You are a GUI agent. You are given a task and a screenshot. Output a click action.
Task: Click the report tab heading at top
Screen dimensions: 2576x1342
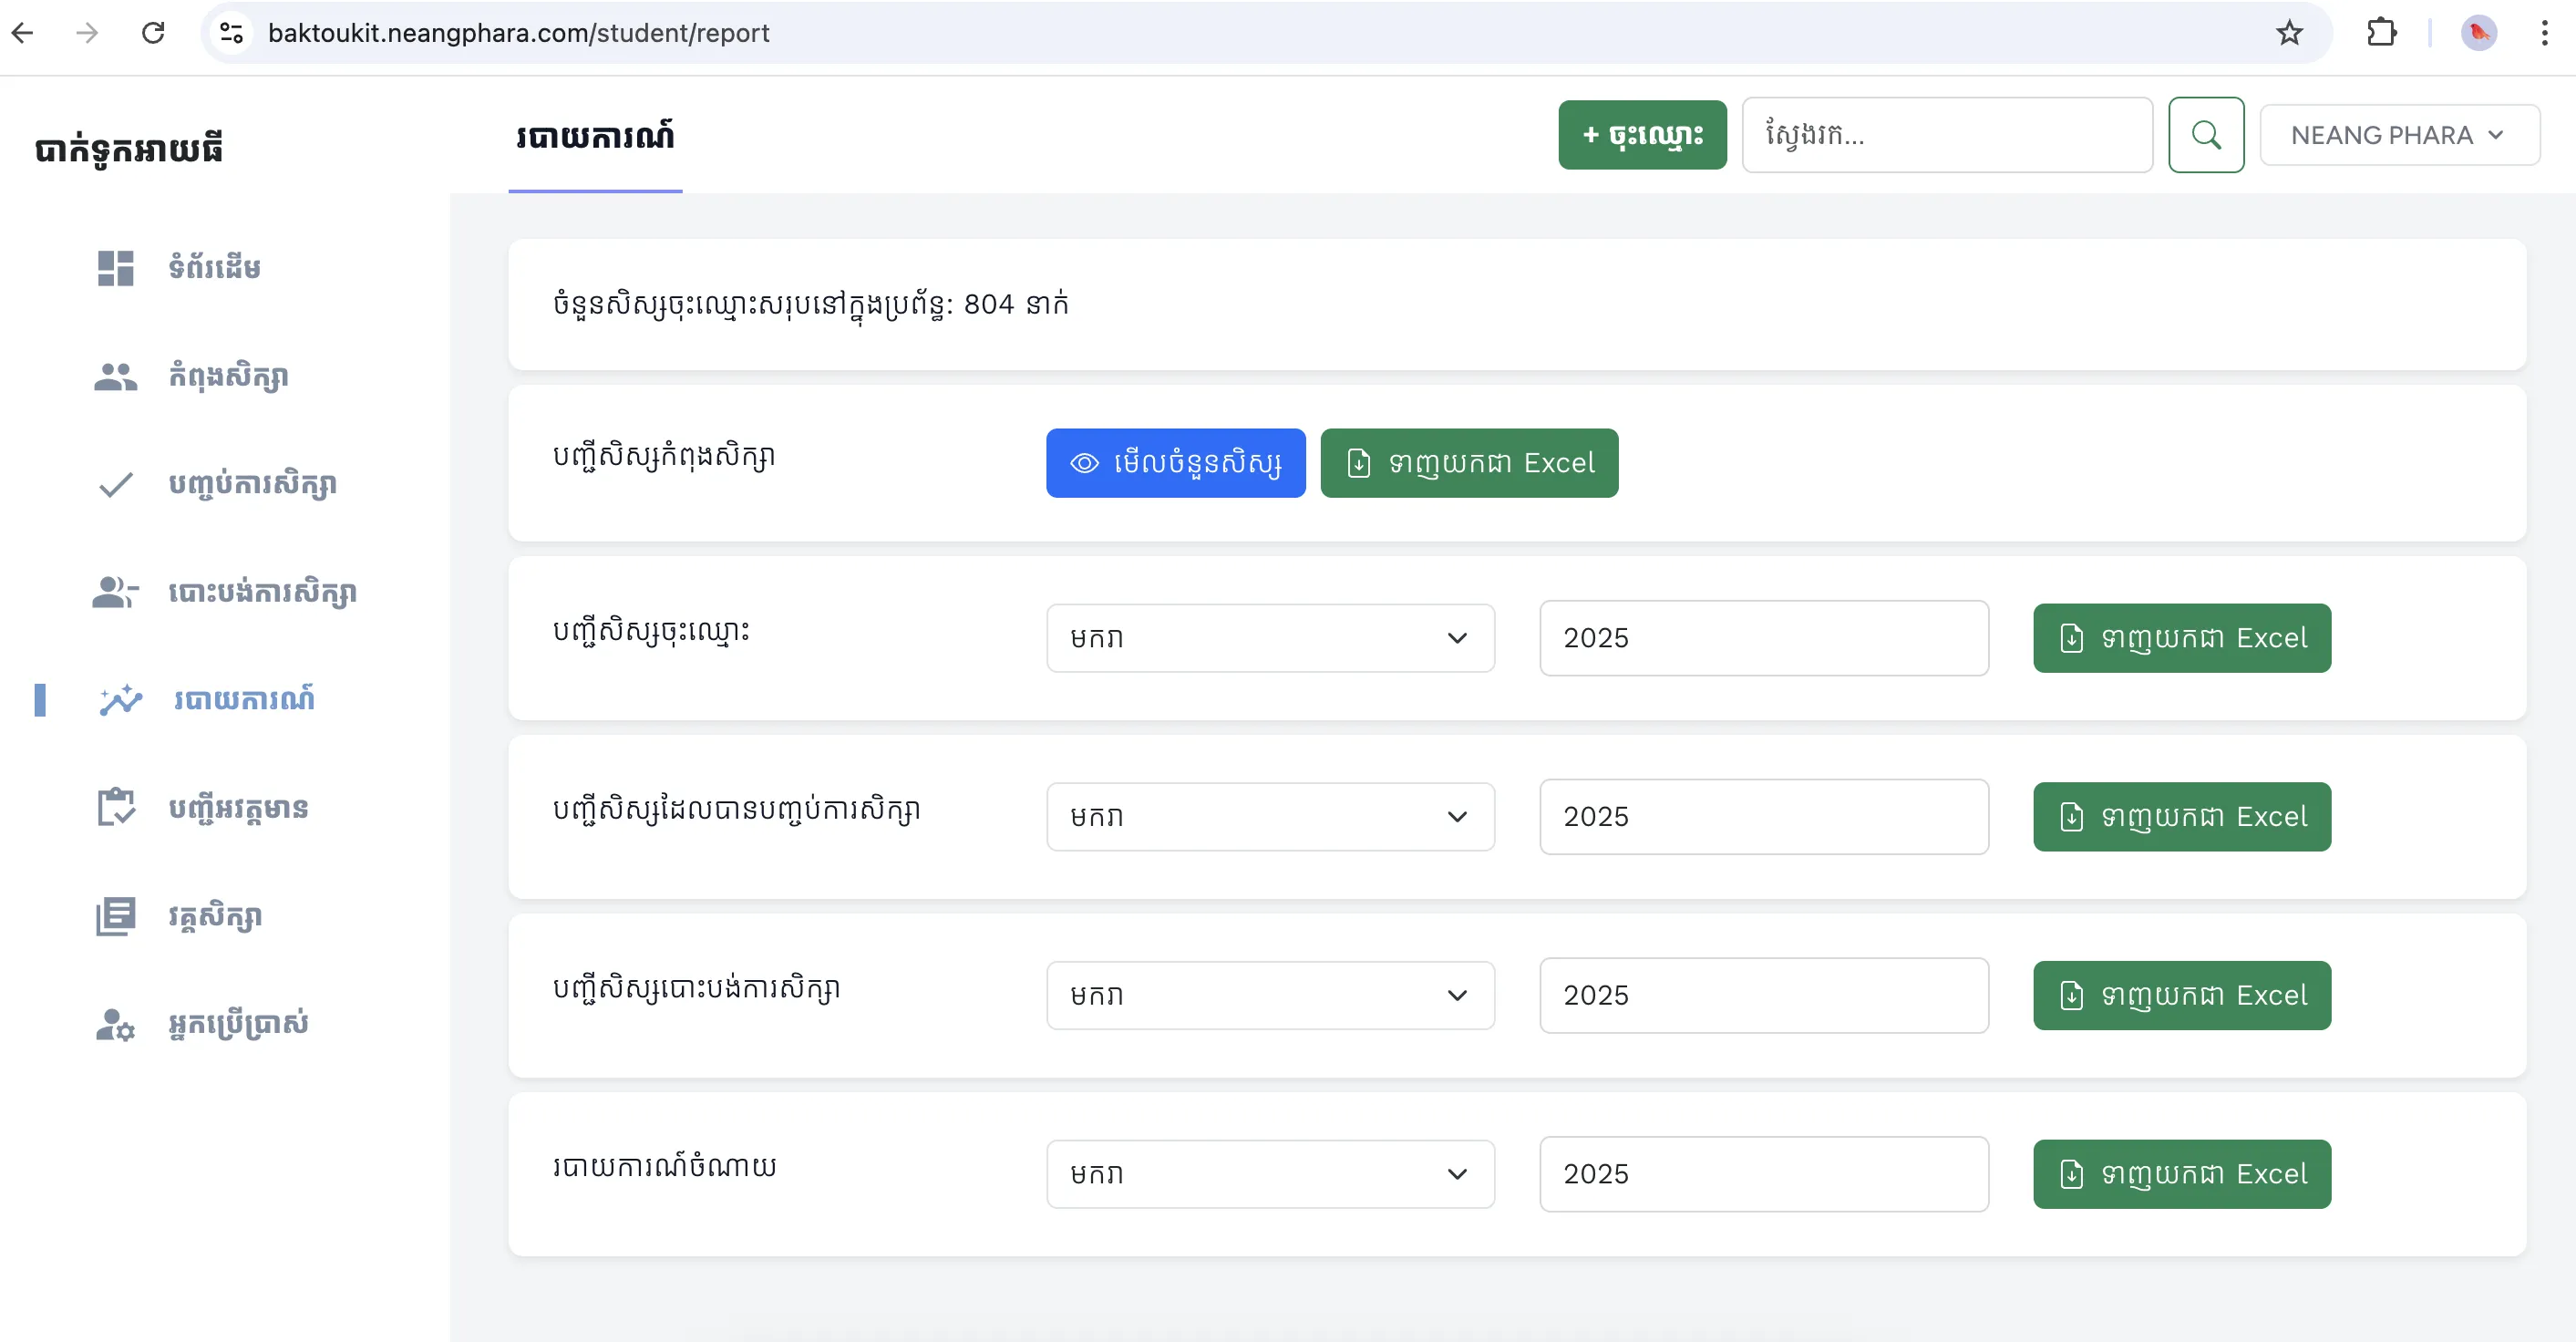(x=595, y=137)
